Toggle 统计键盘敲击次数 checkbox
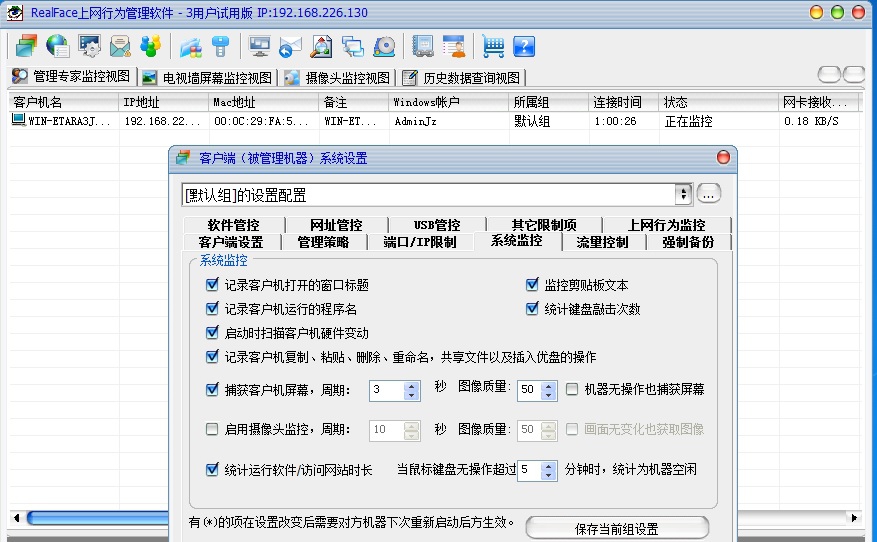Screen dimensions: 877x542 coord(533,309)
